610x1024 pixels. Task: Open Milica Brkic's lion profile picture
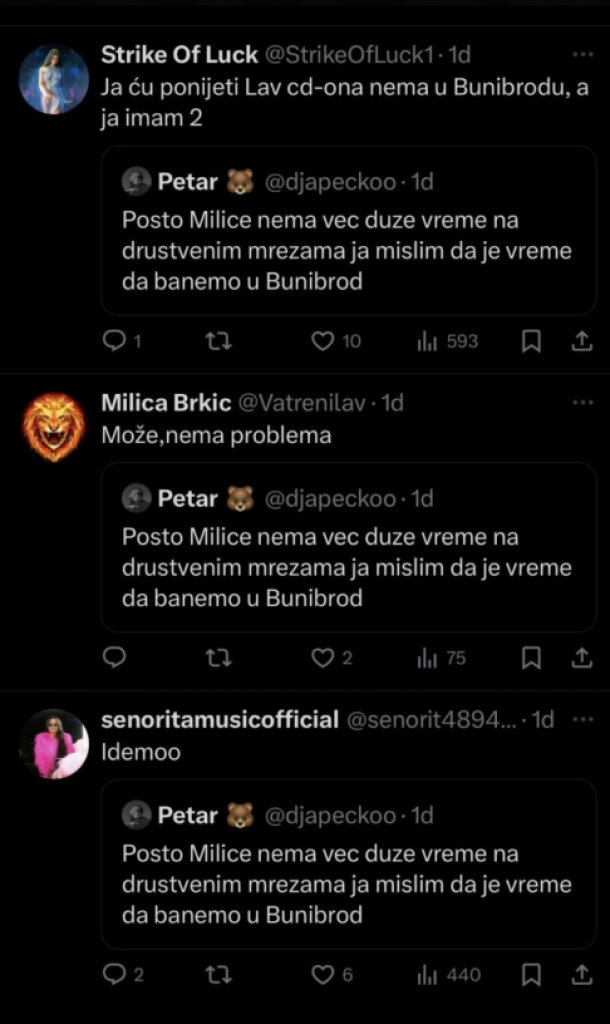[x=54, y=427]
